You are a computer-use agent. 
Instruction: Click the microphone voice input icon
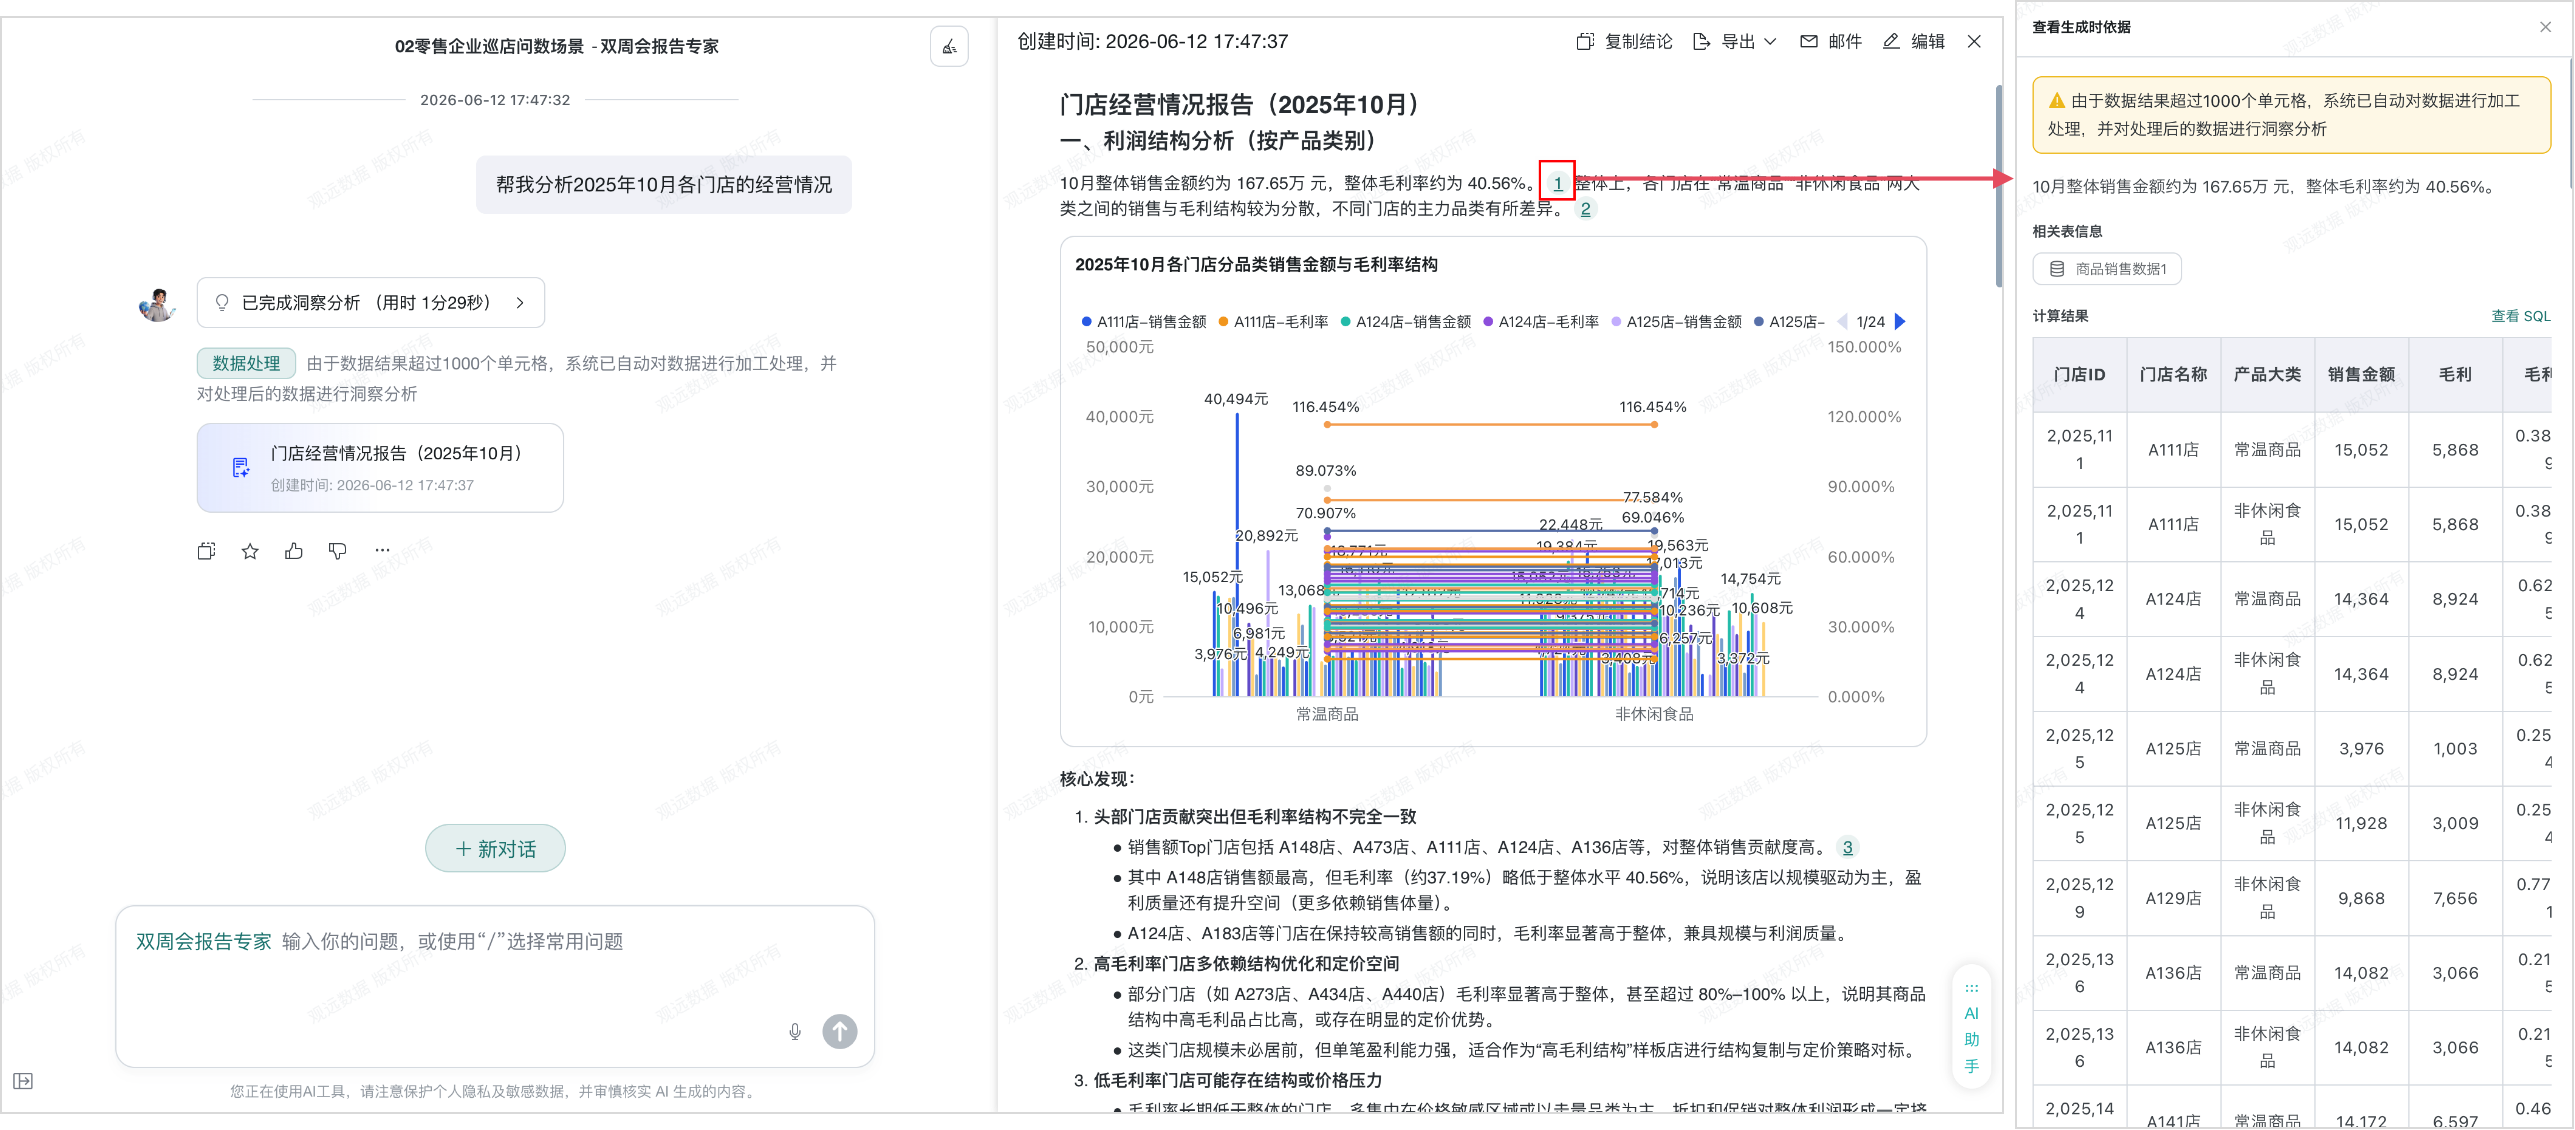pos(795,1031)
